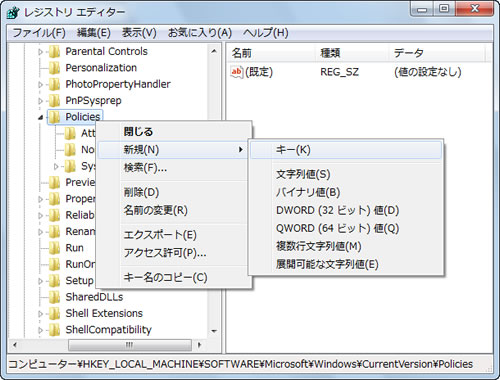Expand the Setup tree node
The width and height of the screenshot is (500, 380).
41,281
